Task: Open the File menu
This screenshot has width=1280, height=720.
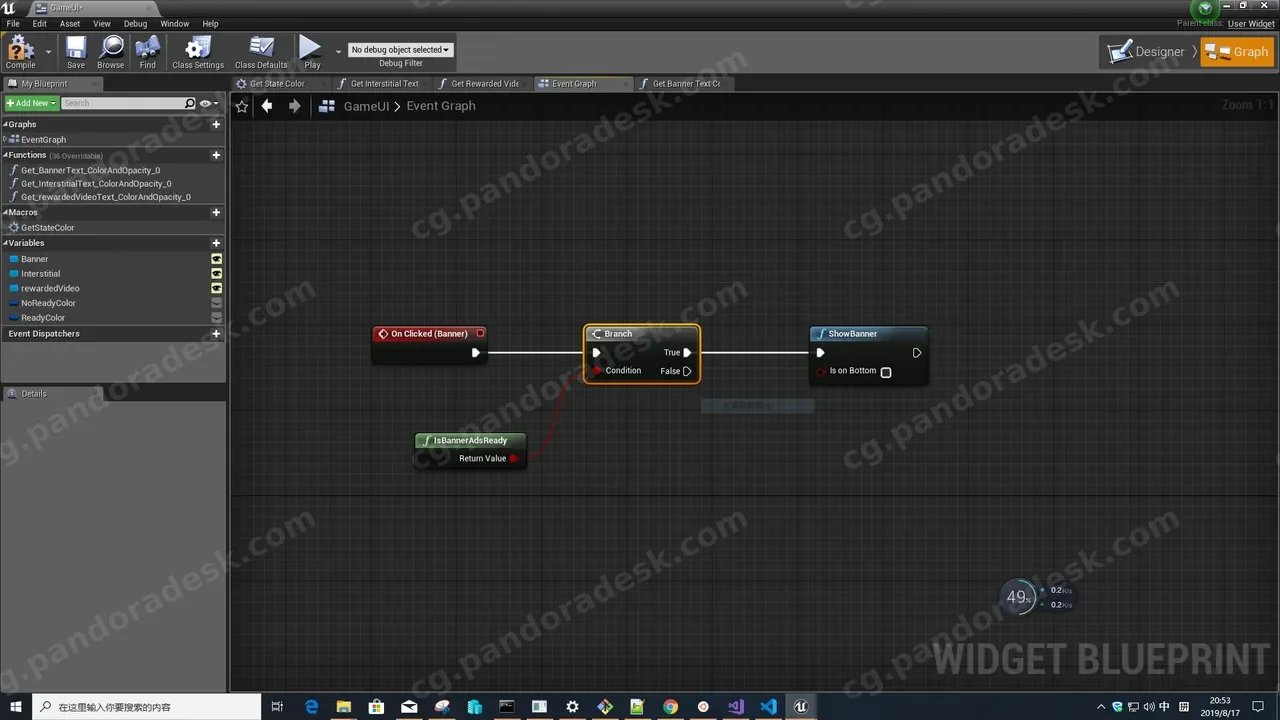Action: pyautogui.click(x=13, y=24)
